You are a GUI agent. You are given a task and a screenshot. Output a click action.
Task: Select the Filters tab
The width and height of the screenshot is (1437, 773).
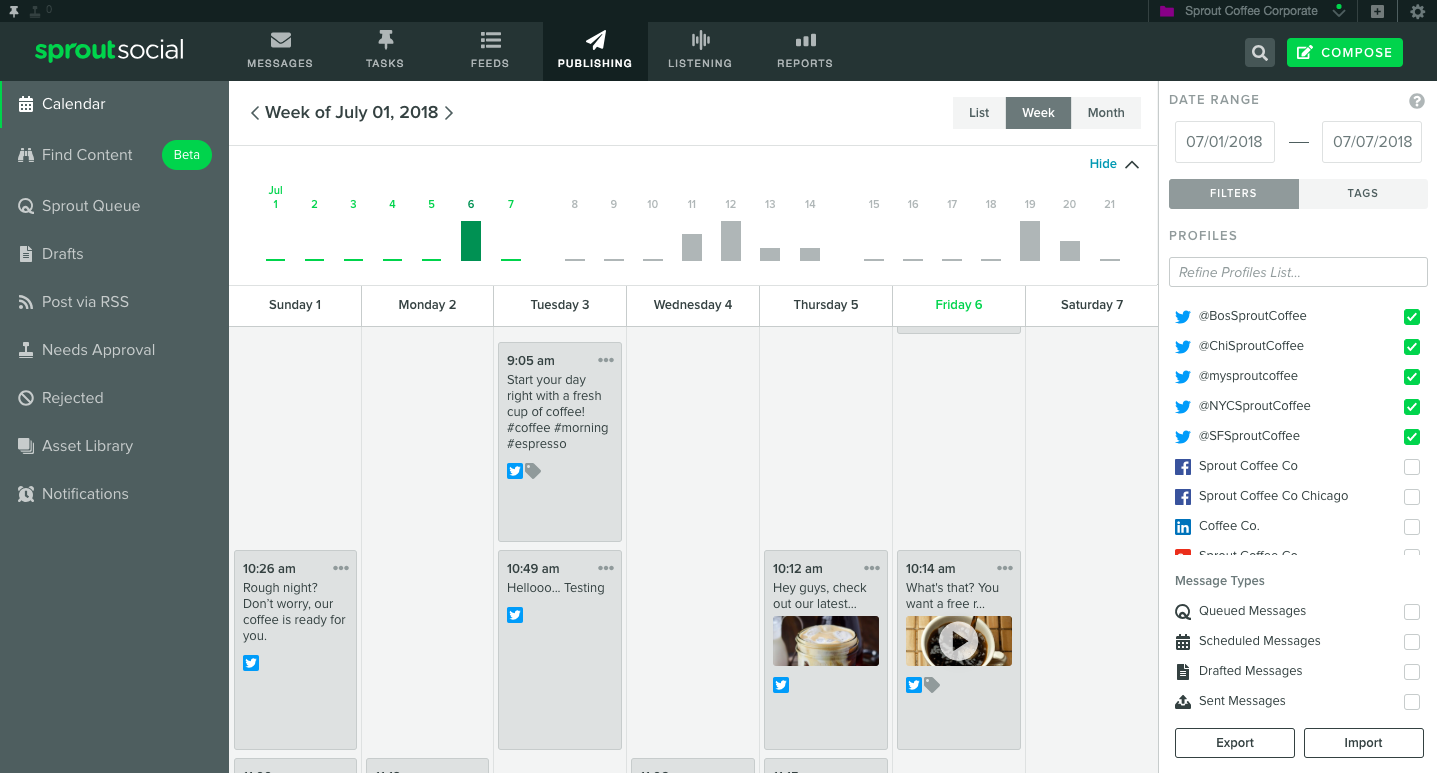pyautogui.click(x=1233, y=194)
